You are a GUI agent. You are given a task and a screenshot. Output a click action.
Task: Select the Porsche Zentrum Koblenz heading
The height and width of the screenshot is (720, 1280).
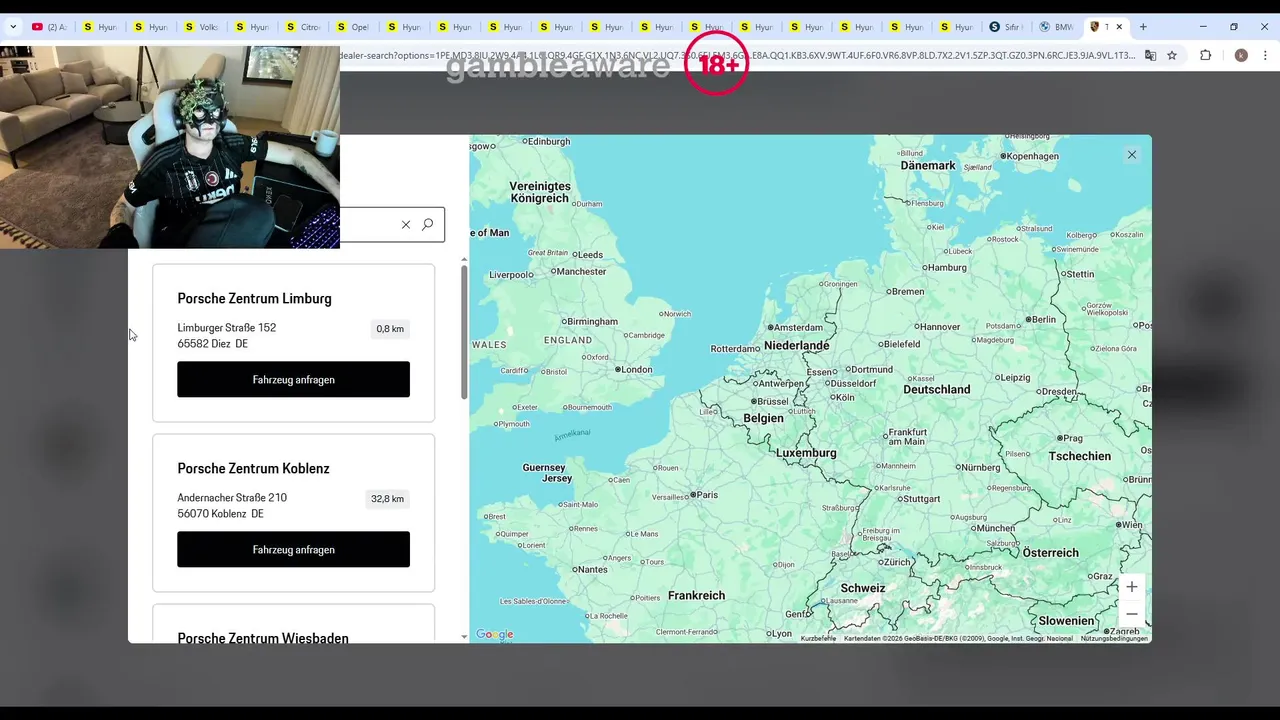tap(253, 468)
